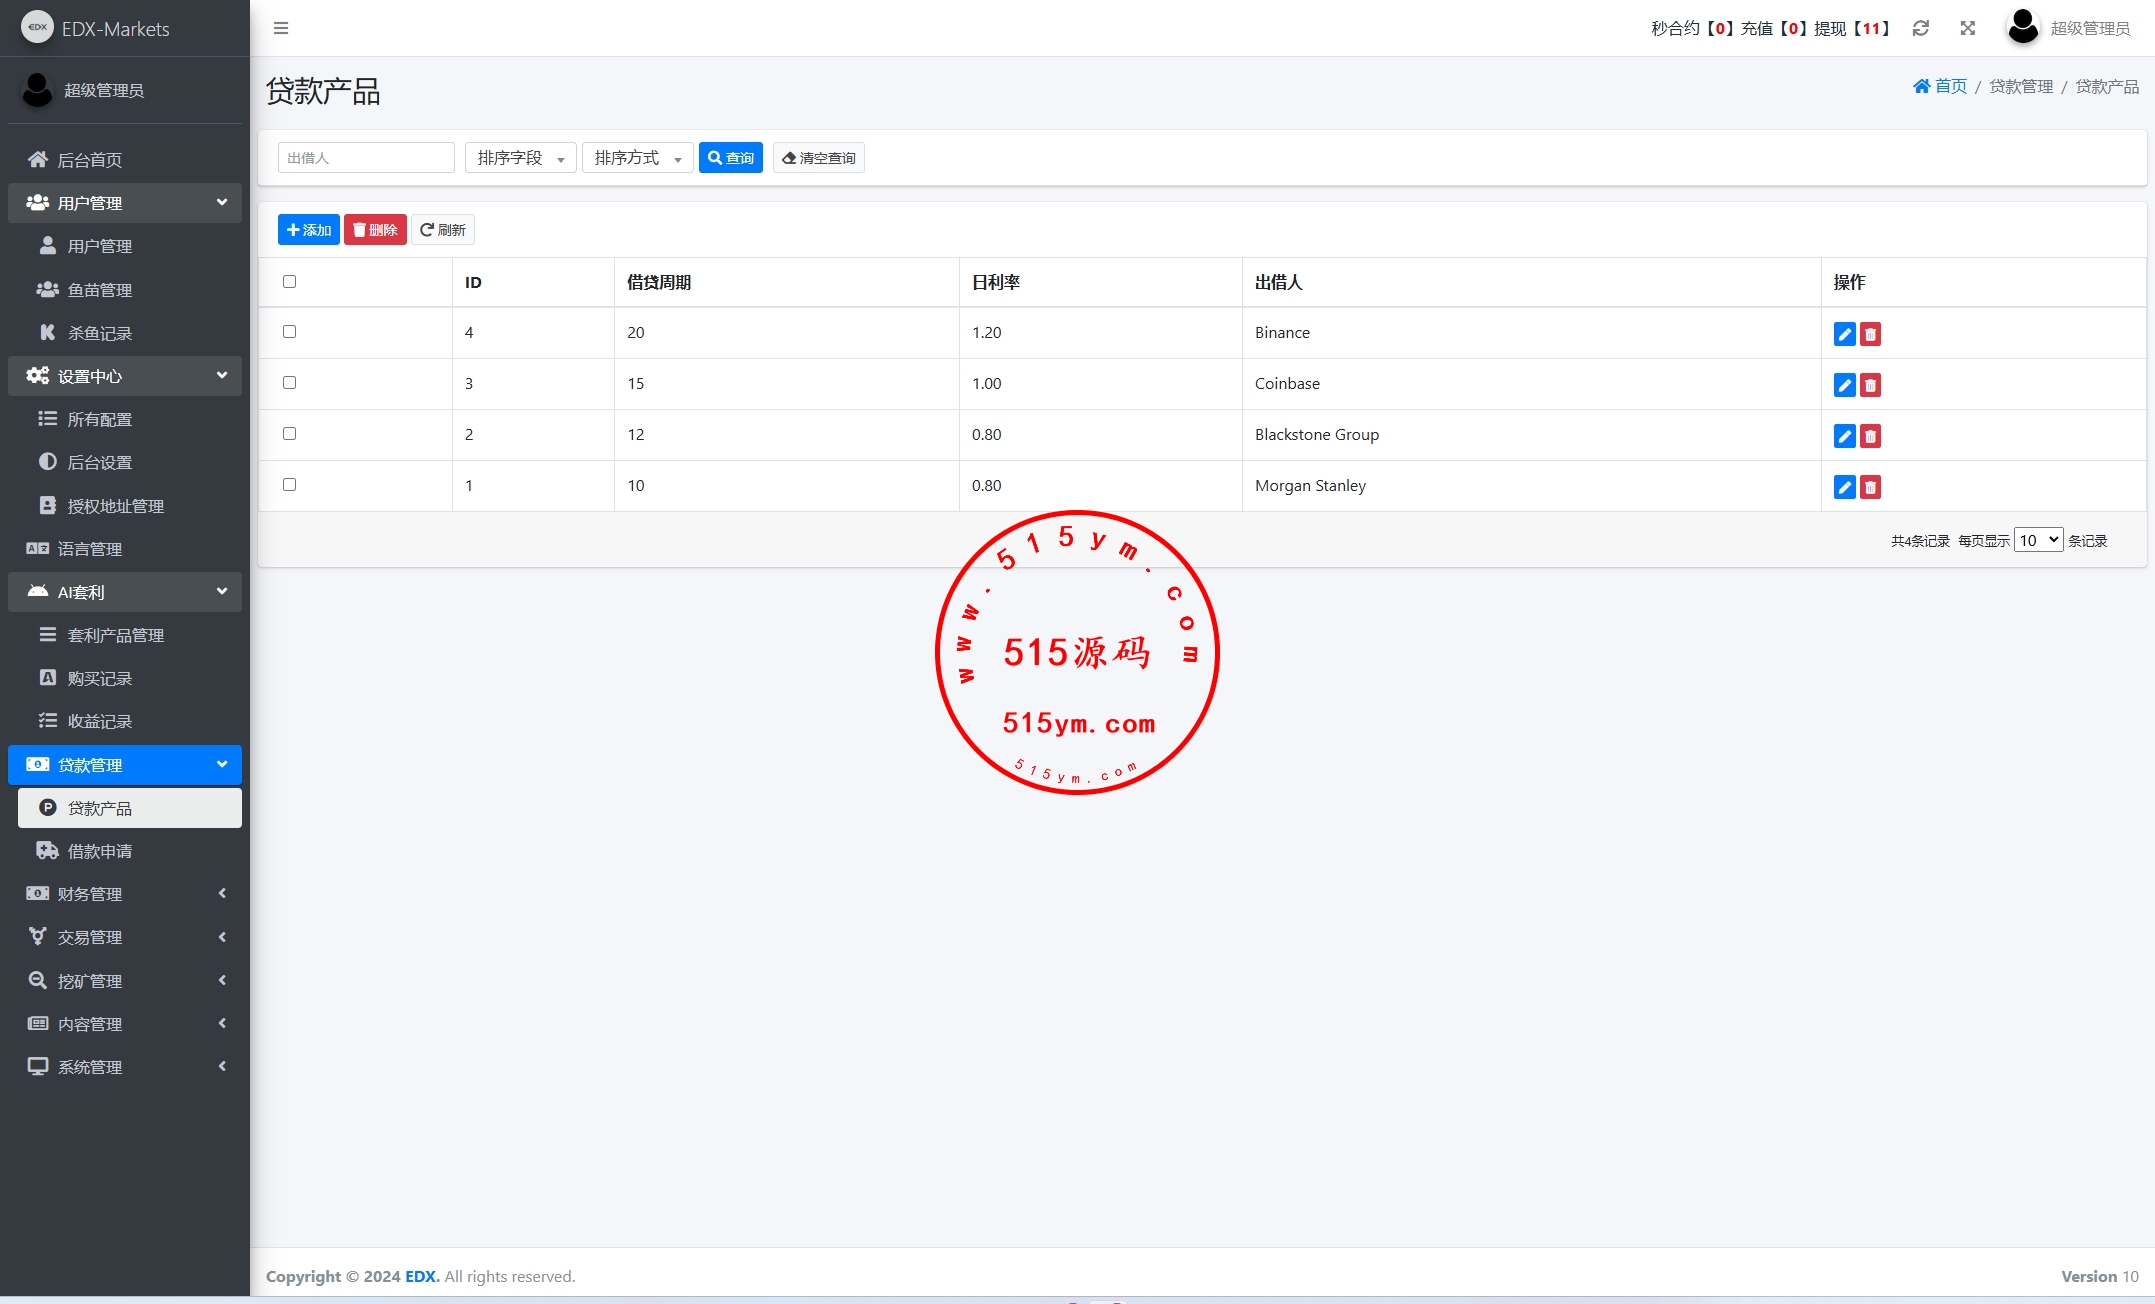The image size is (2155, 1304).
Task: Click the 清空查询 clear query button
Action: 818,158
